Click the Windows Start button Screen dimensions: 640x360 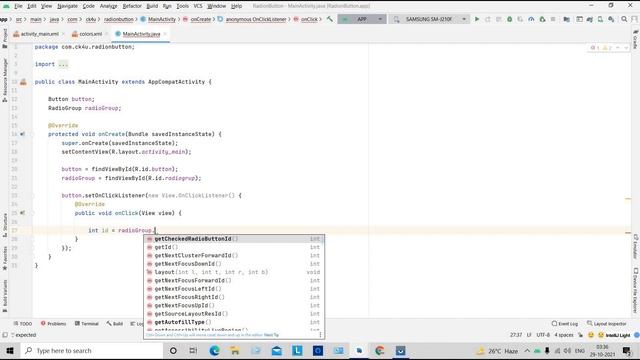pyautogui.click(x=10, y=351)
